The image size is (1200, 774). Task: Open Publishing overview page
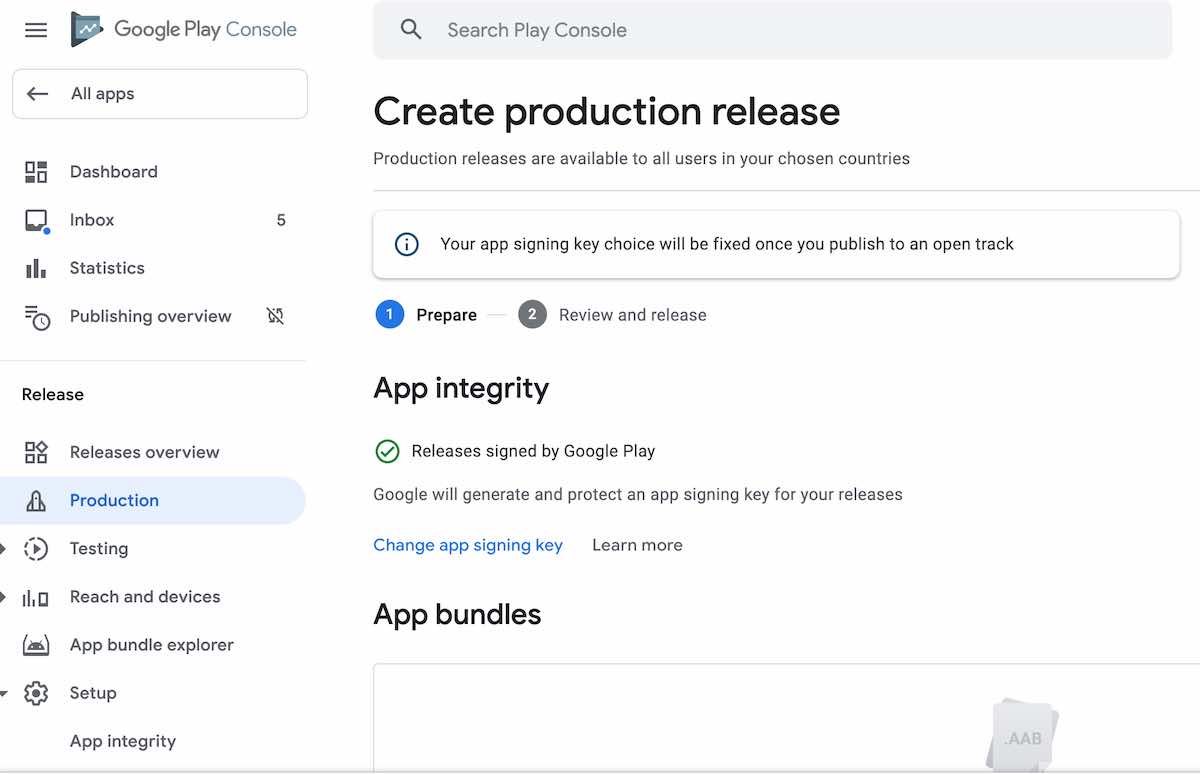coord(153,316)
